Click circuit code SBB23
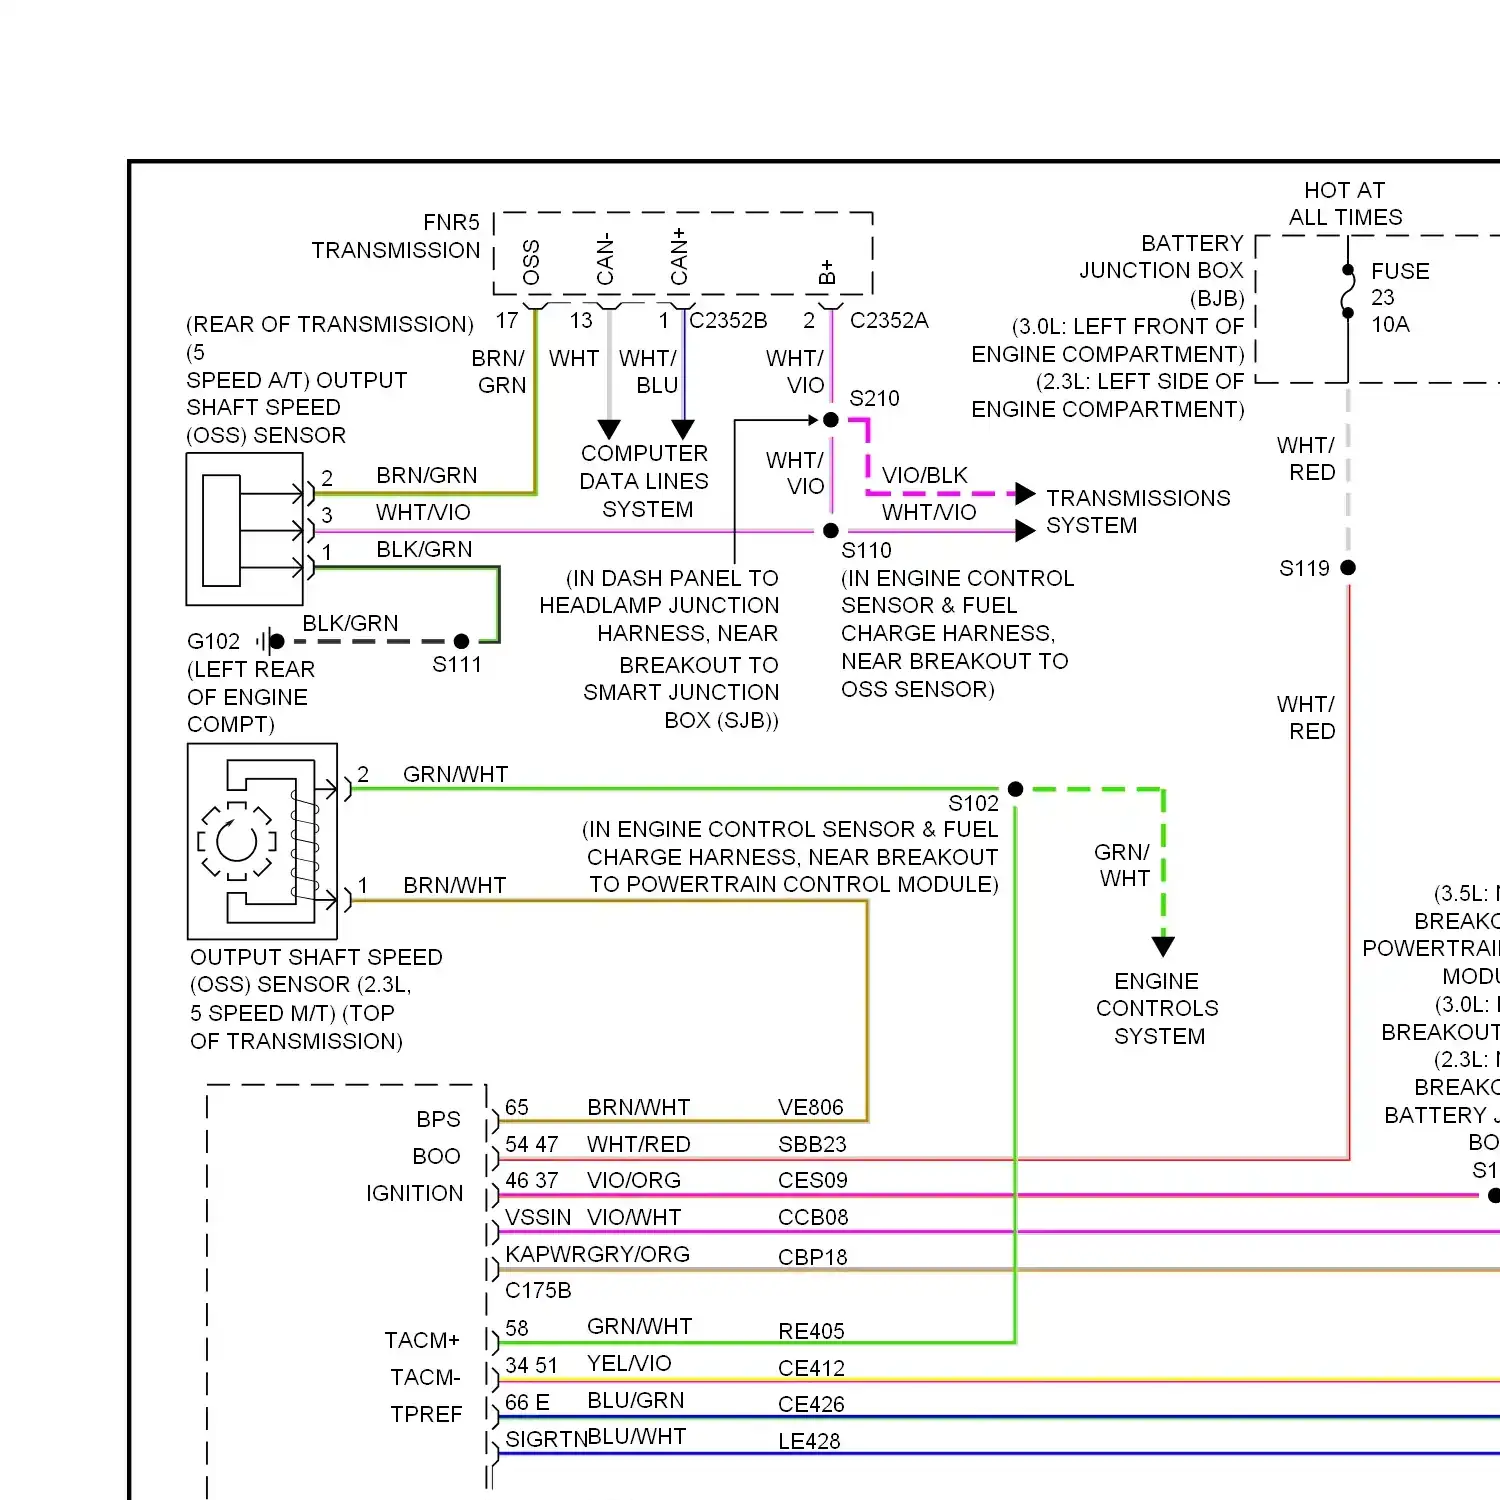Viewport: 1500px width, 1500px height. pos(812,1144)
